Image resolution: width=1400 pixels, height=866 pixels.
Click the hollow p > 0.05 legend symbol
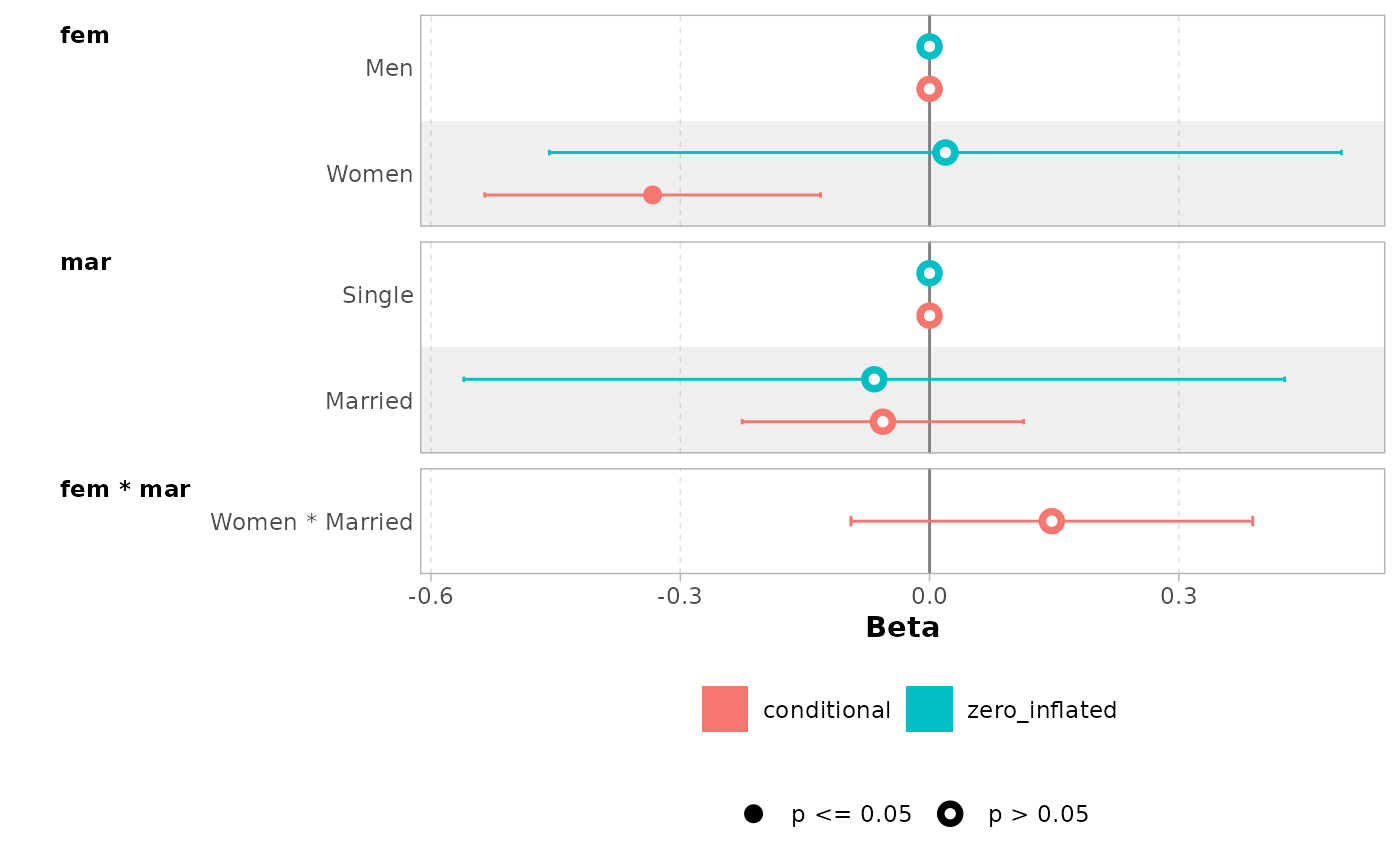950,814
